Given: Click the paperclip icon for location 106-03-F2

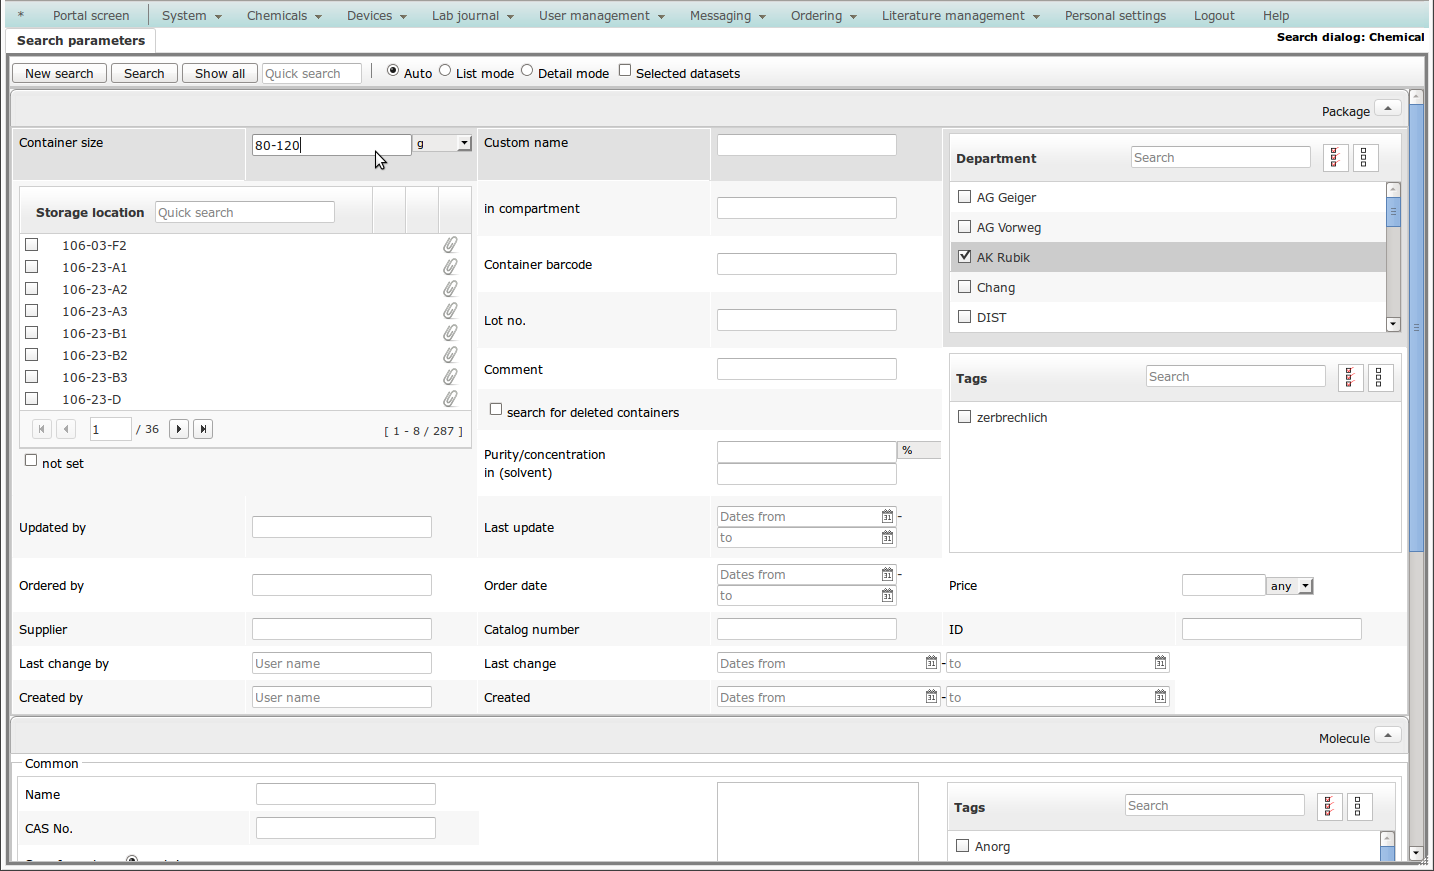Looking at the screenshot, I should click(x=450, y=245).
